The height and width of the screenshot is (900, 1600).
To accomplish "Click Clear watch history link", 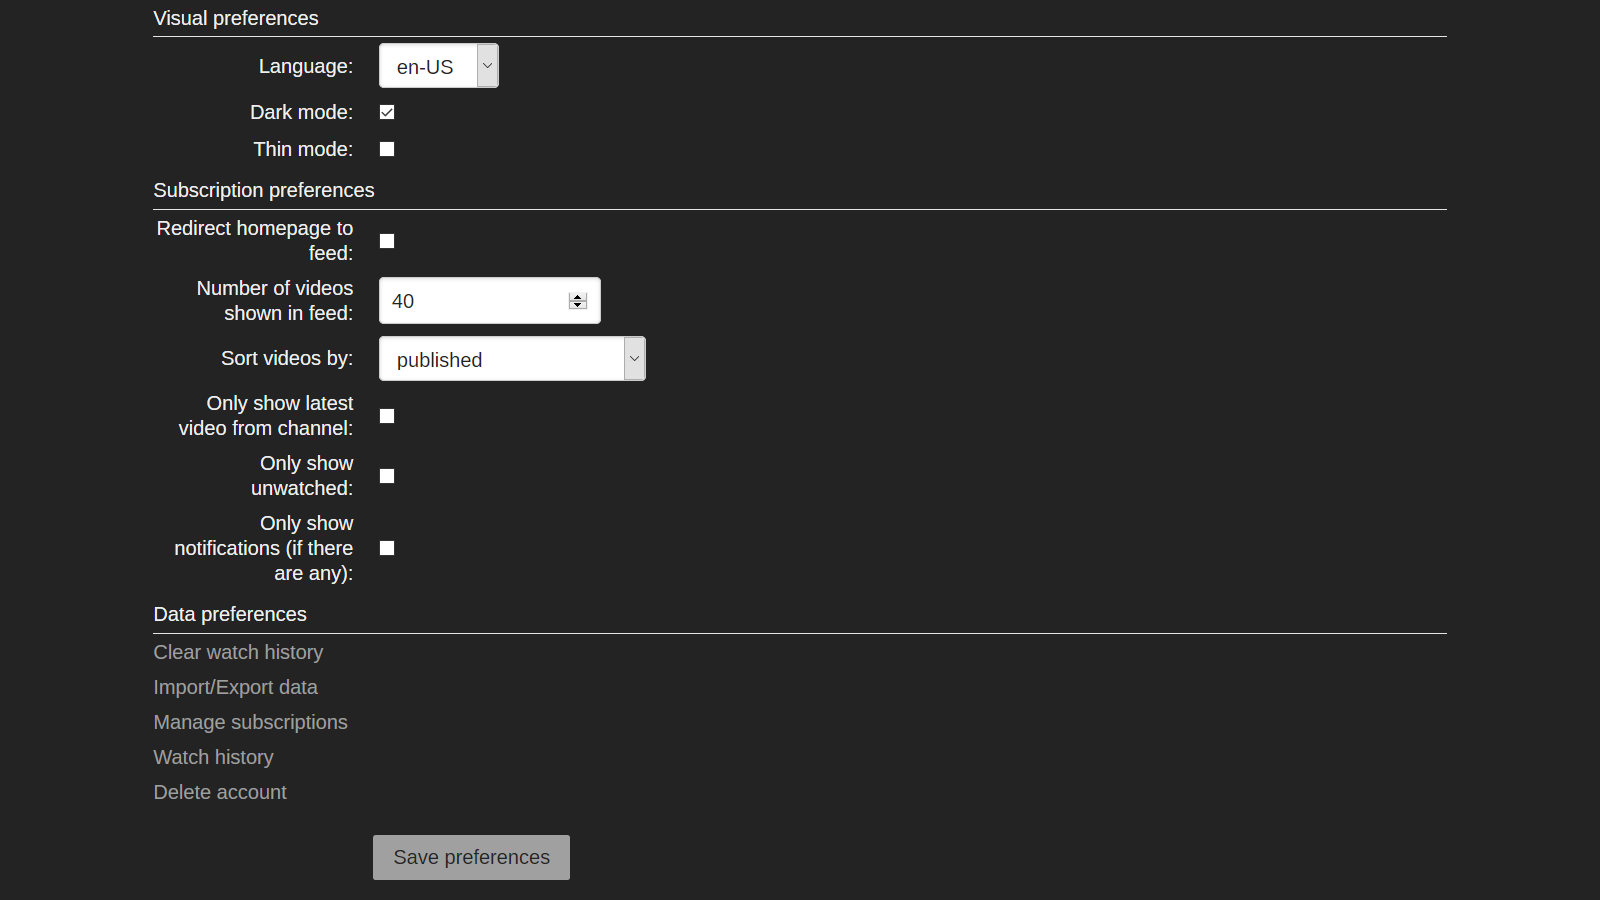I will (x=238, y=652).
